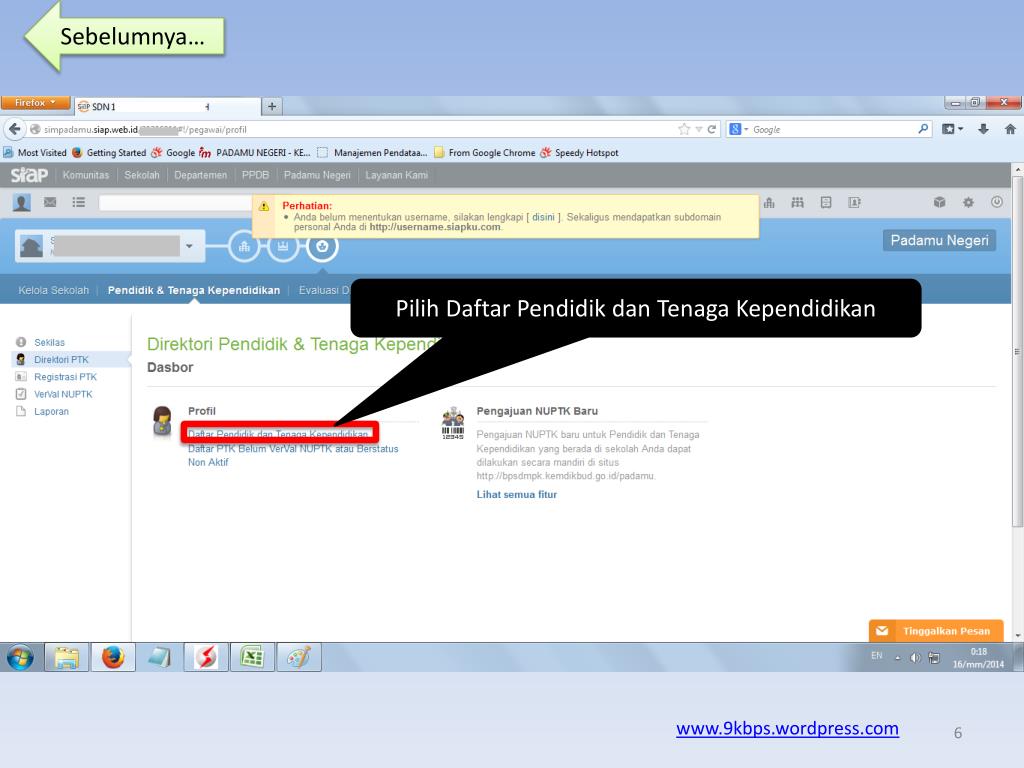Open the PPDB menu
The height and width of the screenshot is (768, 1024).
click(x=255, y=175)
